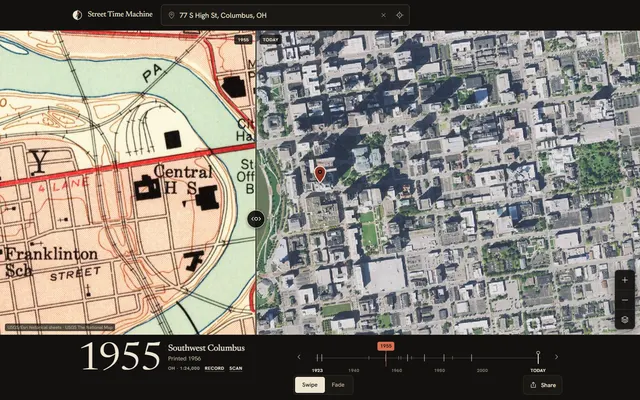640x400 pixels.
Task: Go to previous map with left chevron
Action: pyautogui.click(x=299, y=357)
